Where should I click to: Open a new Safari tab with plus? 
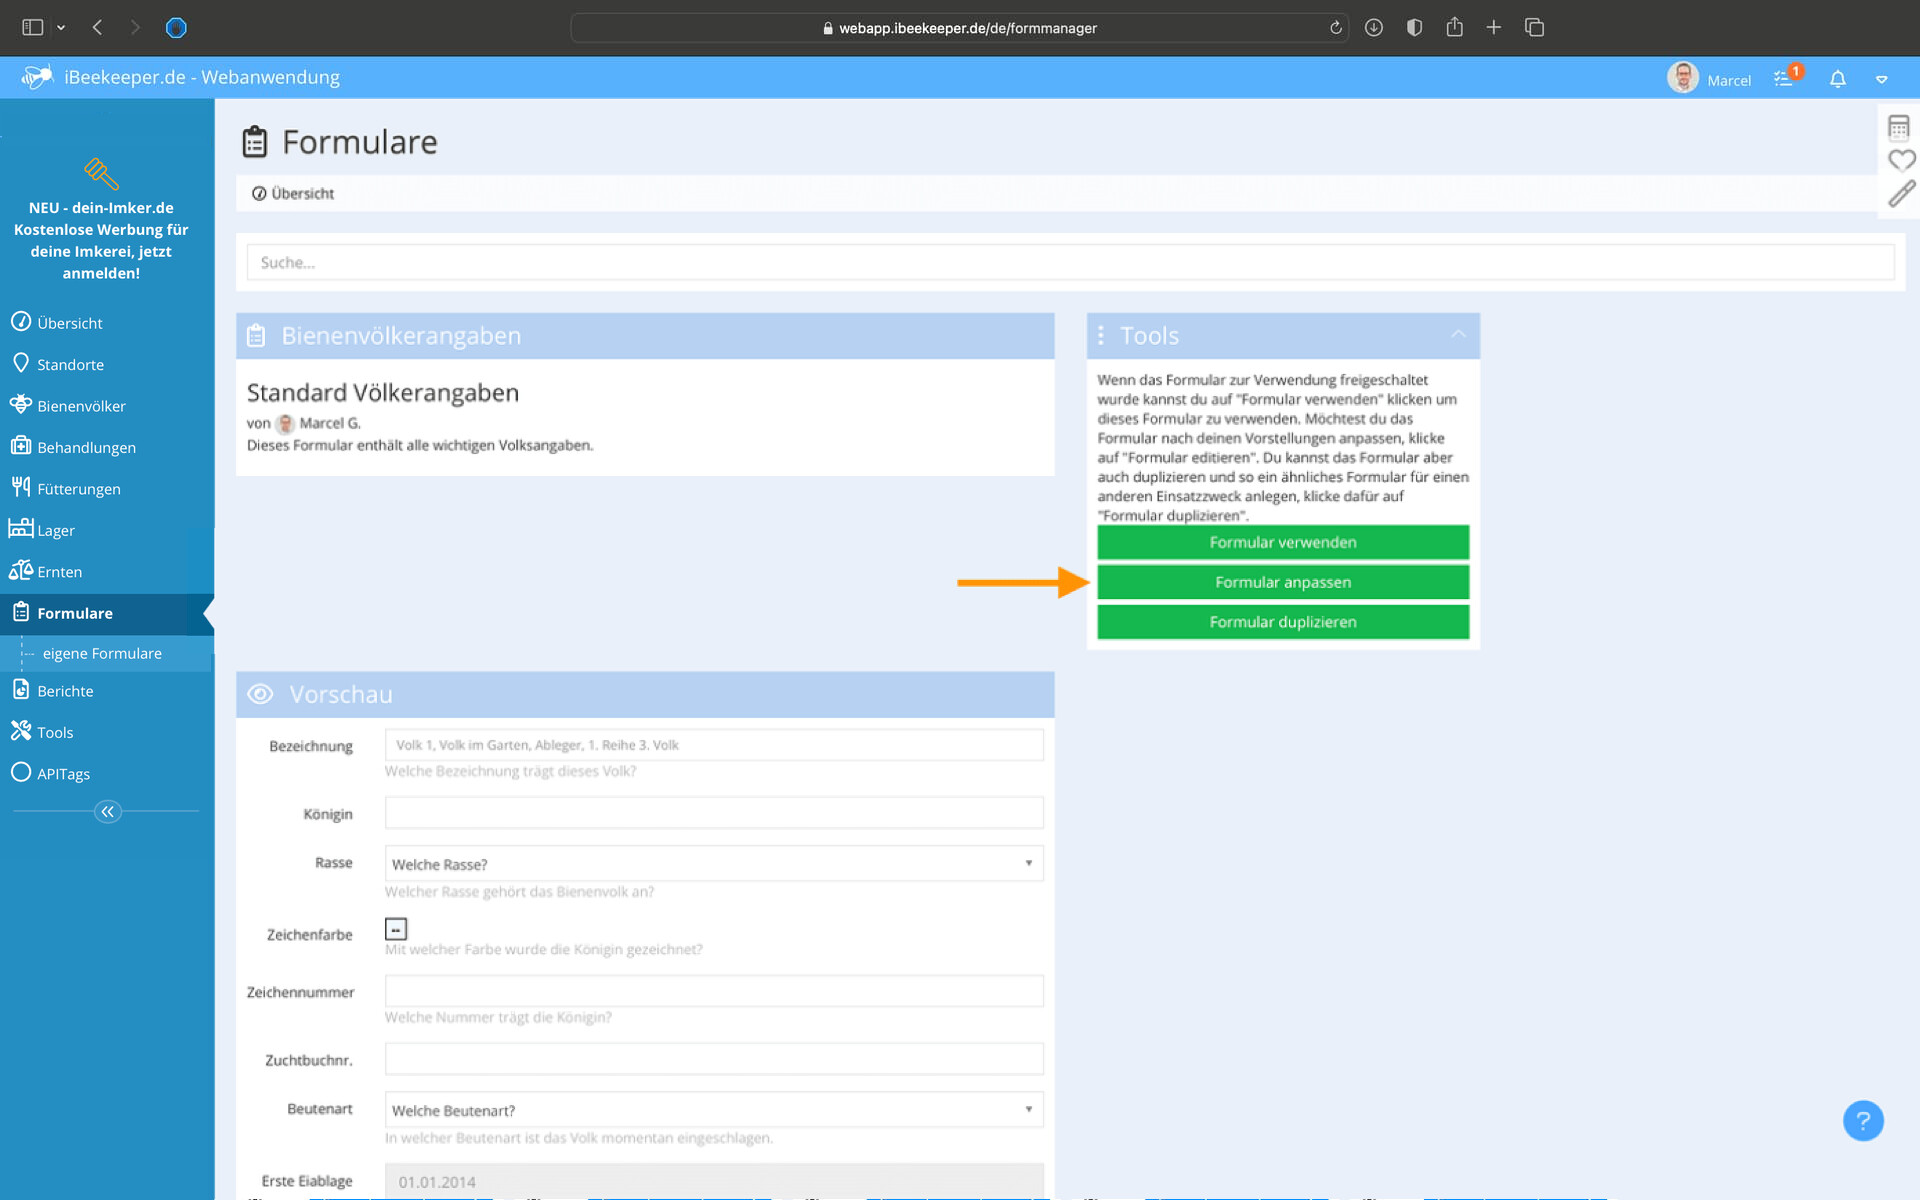coord(1494,27)
